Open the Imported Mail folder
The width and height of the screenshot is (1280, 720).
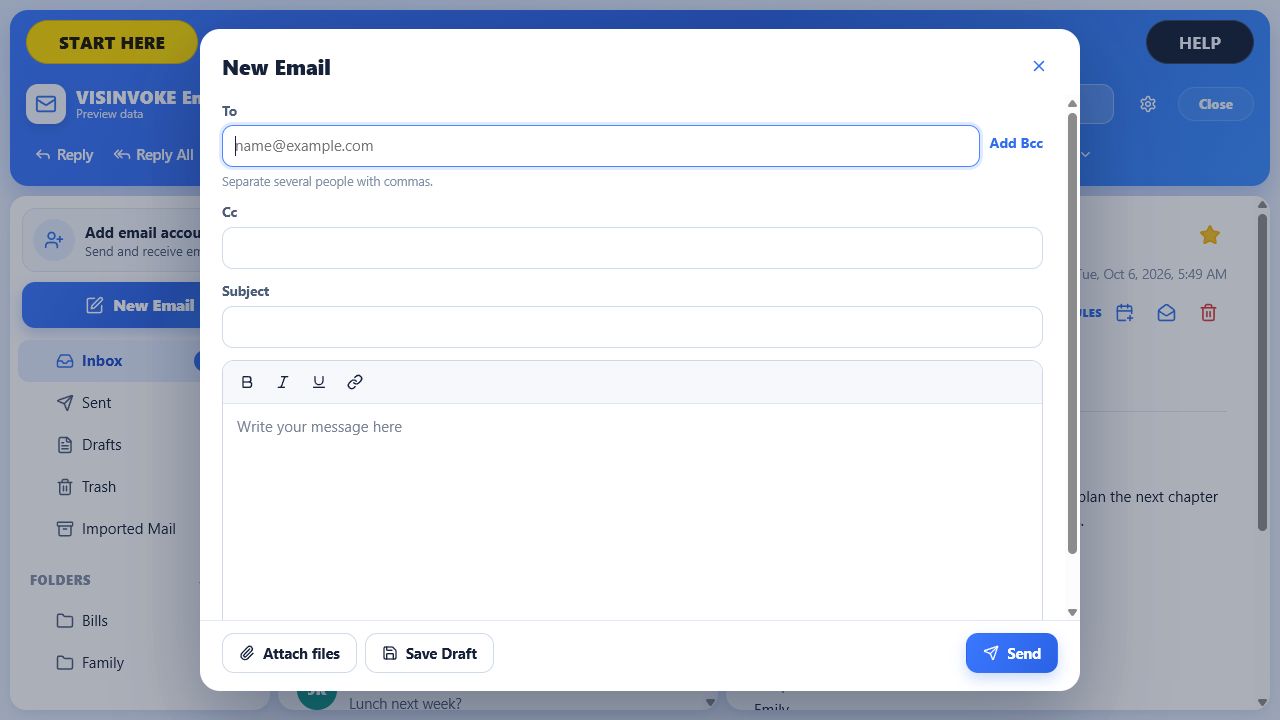coord(109,529)
